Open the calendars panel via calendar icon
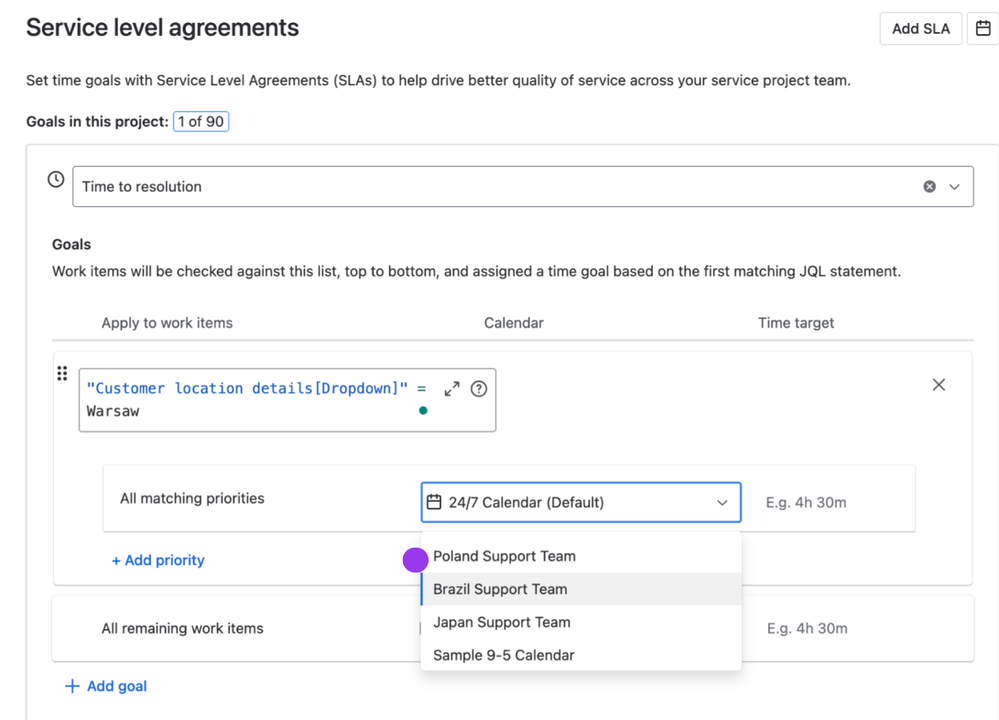The image size is (999, 720). (985, 28)
